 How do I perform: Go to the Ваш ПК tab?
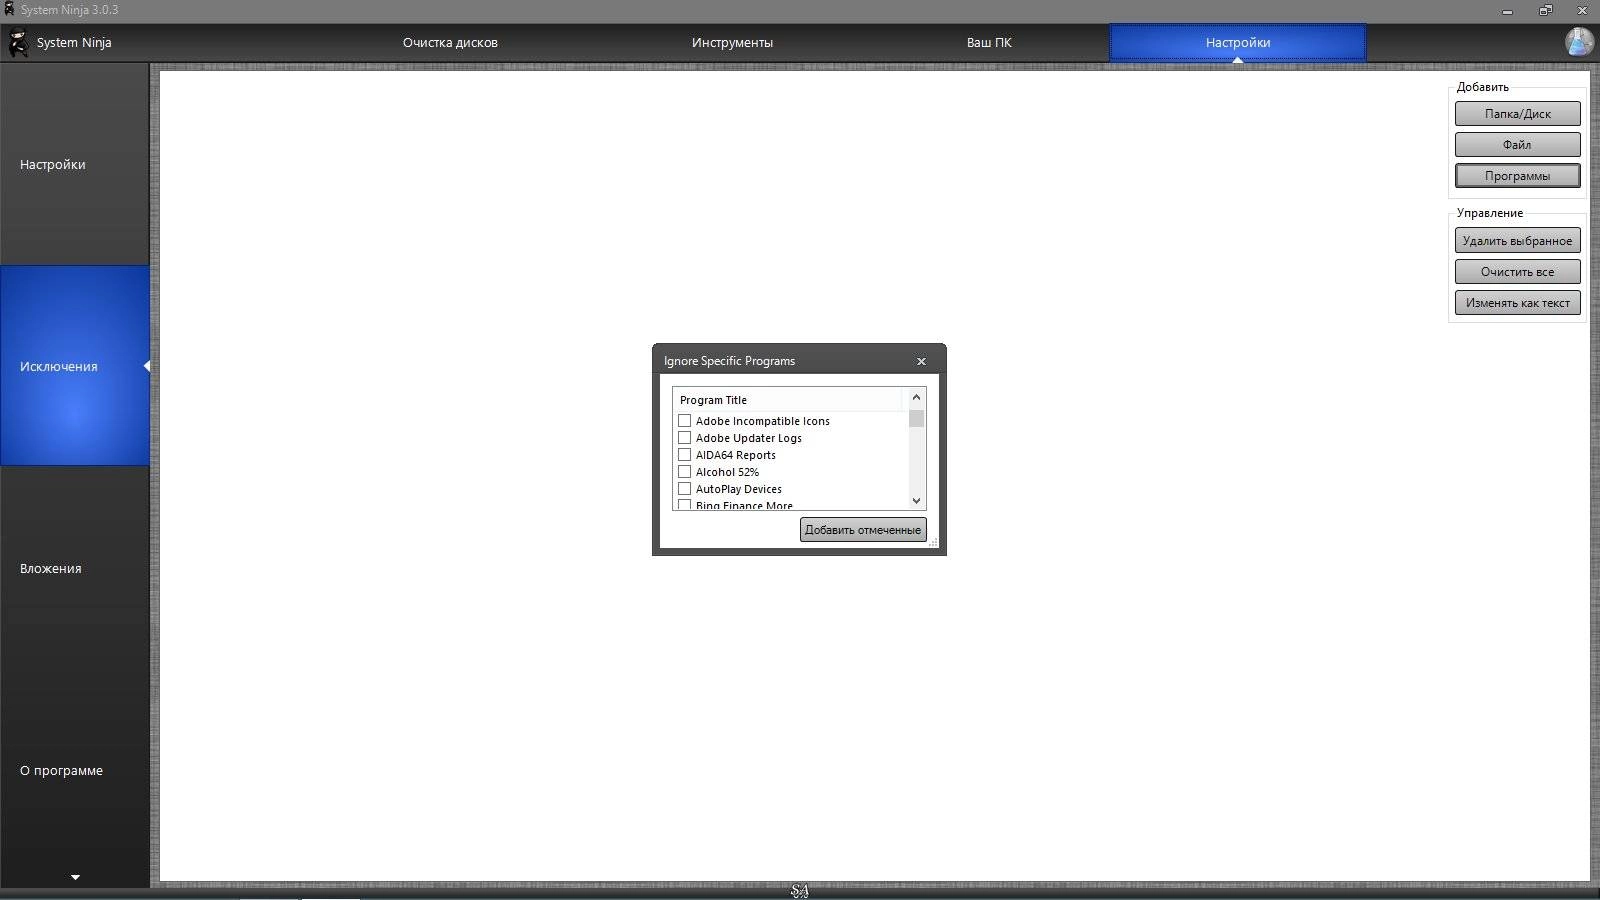pos(989,43)
